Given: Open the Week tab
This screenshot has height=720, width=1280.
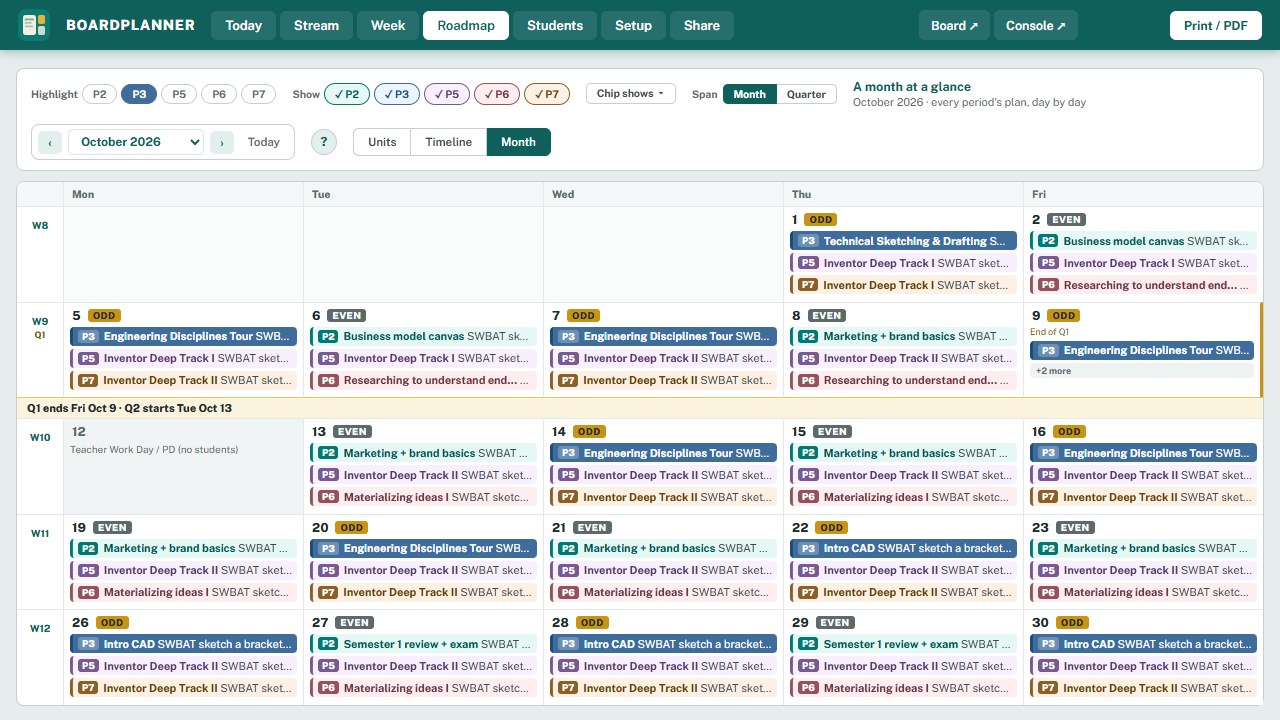Looking at the screenshot, I should point(388,25).
